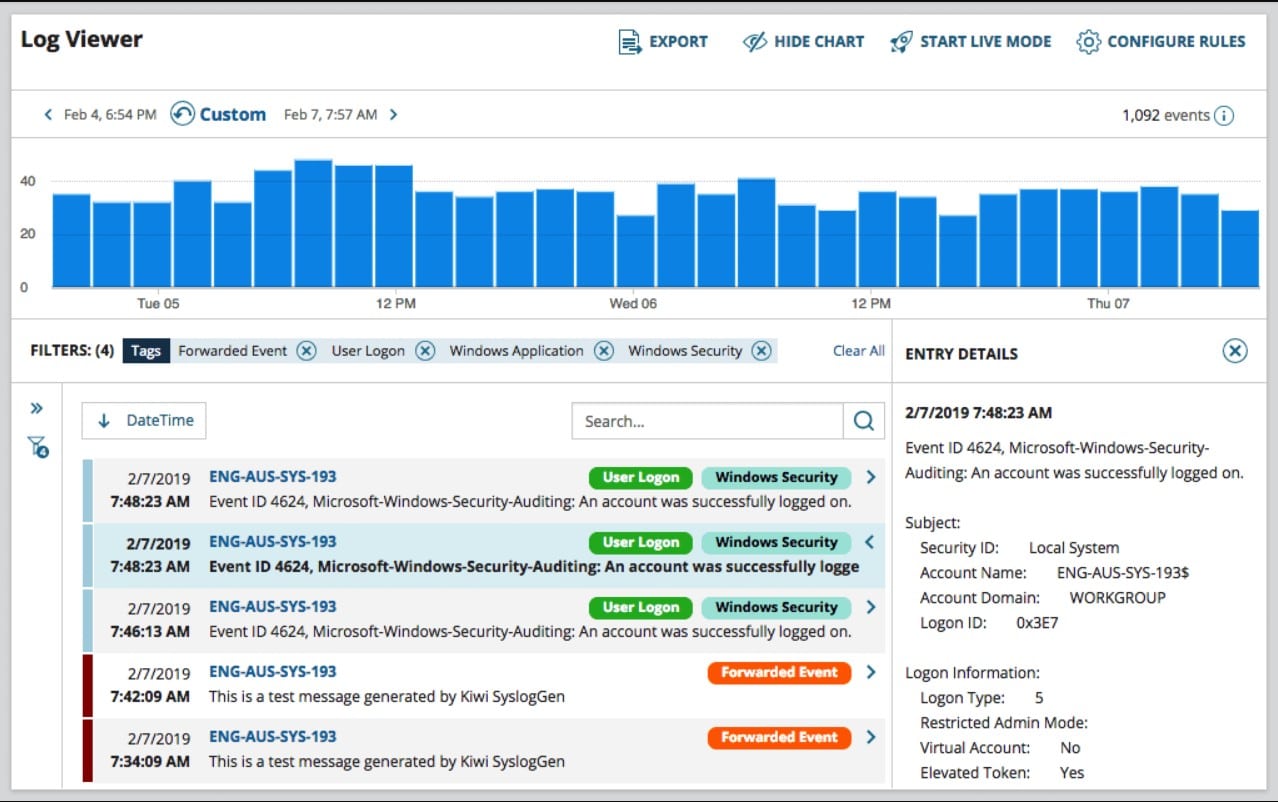Click 'Feb 7, 7:57 AM' end time
1278x802 pixels.
pos(330,115)
